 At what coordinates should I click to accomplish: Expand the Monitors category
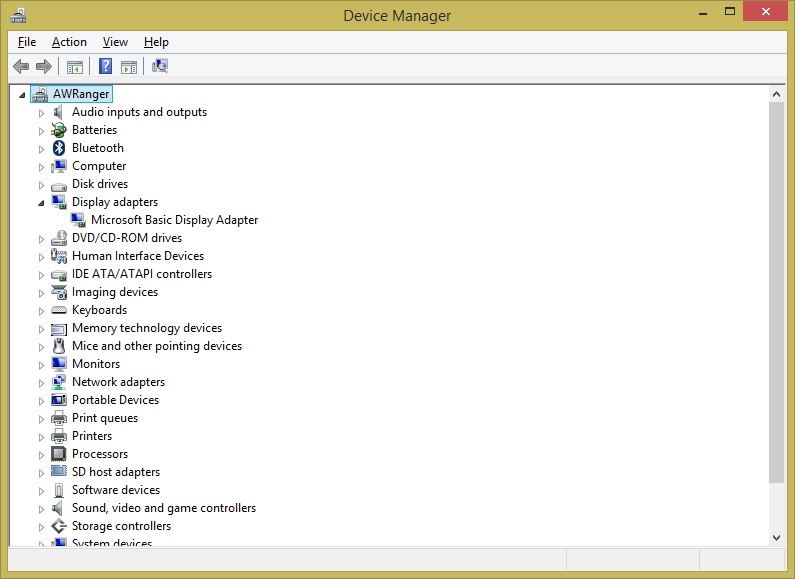(x=42, y=365)
